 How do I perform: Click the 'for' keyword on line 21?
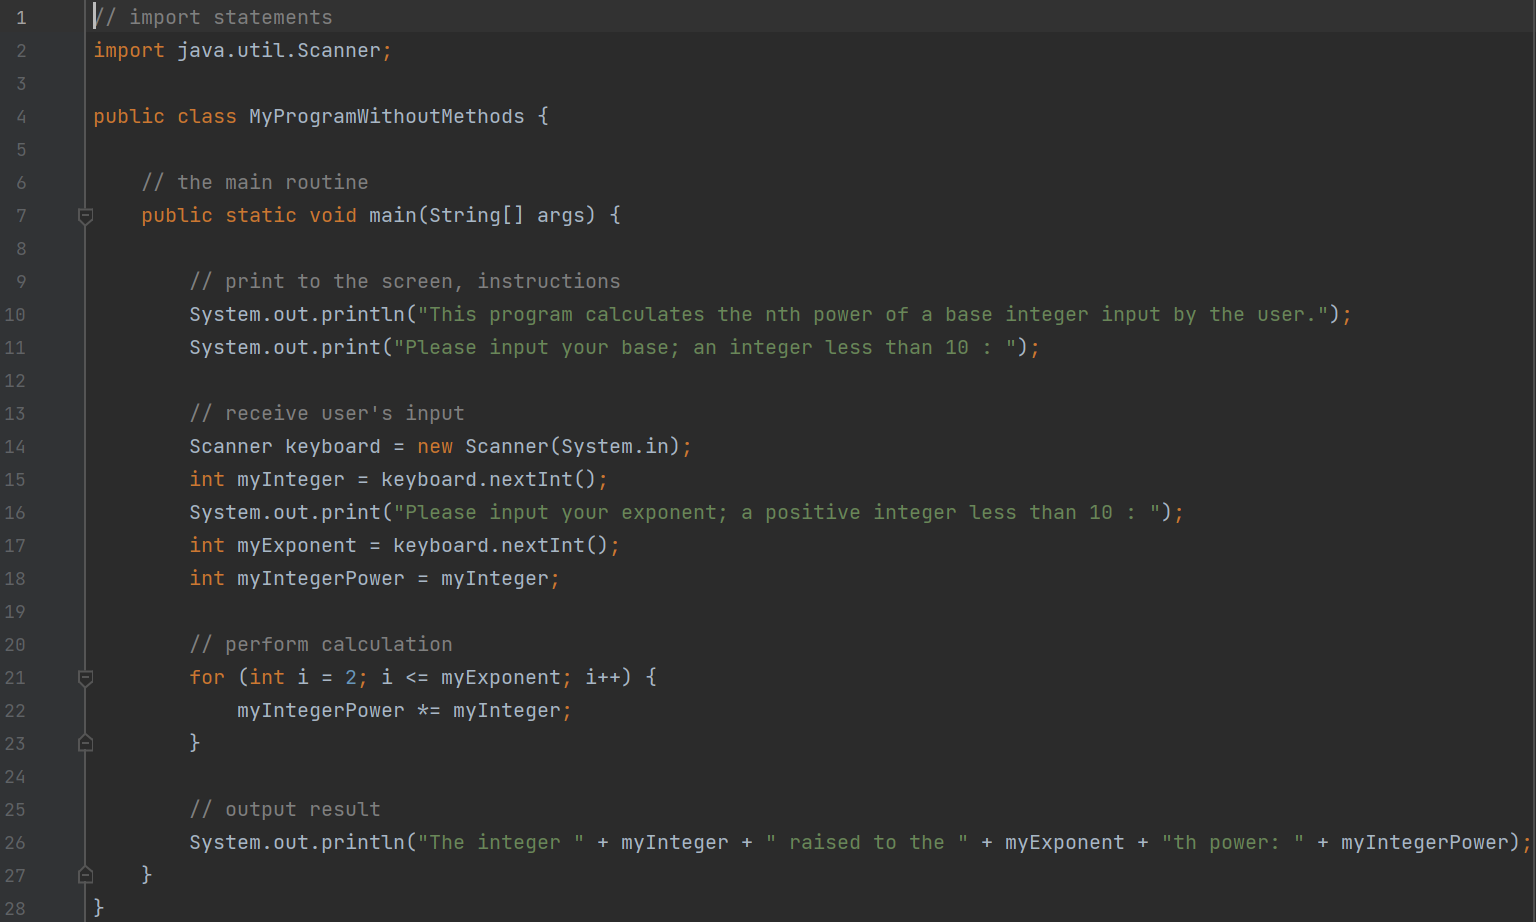click(207, 678)
